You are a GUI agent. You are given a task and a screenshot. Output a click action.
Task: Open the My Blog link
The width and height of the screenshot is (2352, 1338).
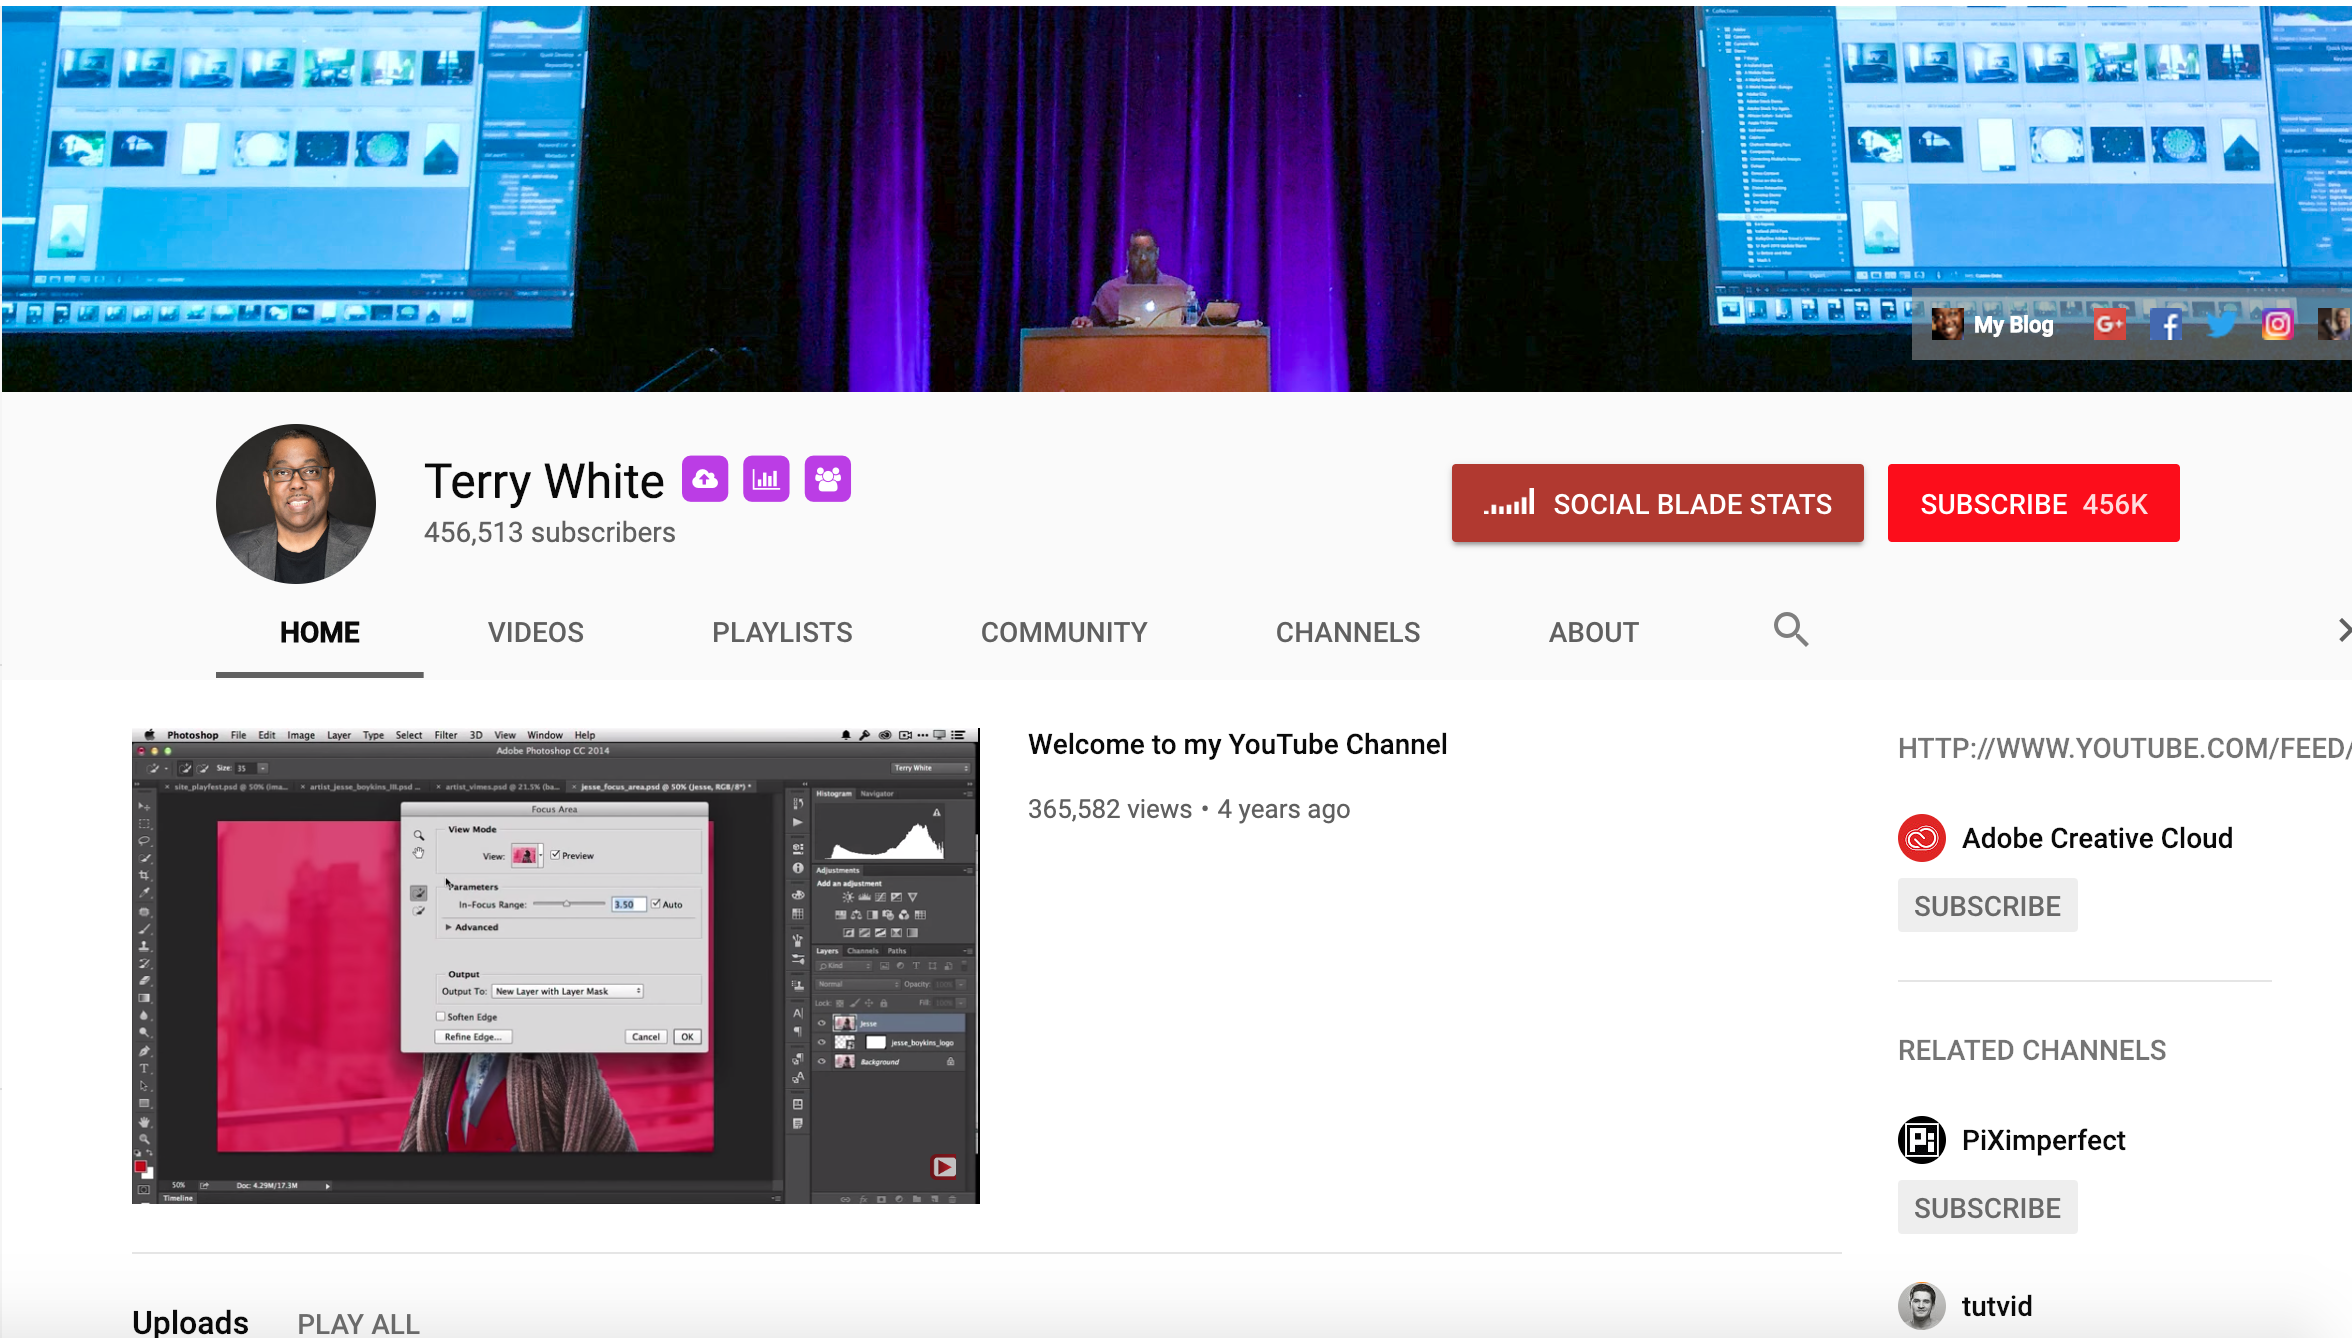(x=2013, y=324)
